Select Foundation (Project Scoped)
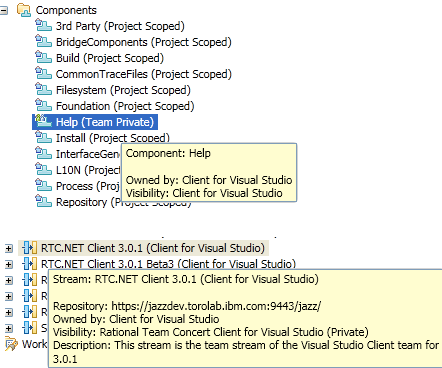442x368 pixels. click(125, 106)
